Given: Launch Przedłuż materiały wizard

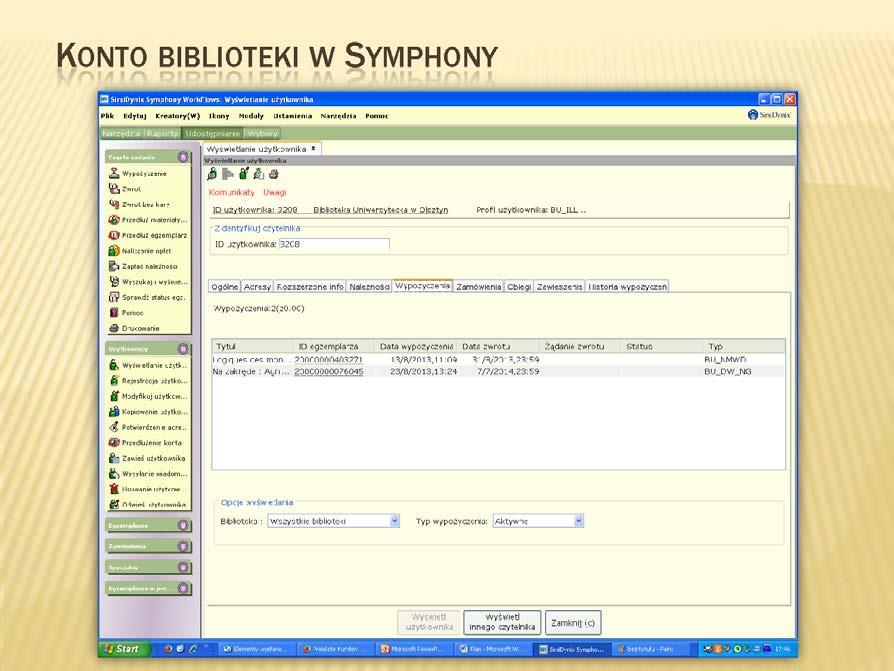Looking at the screenshot, I should point(148,219).
